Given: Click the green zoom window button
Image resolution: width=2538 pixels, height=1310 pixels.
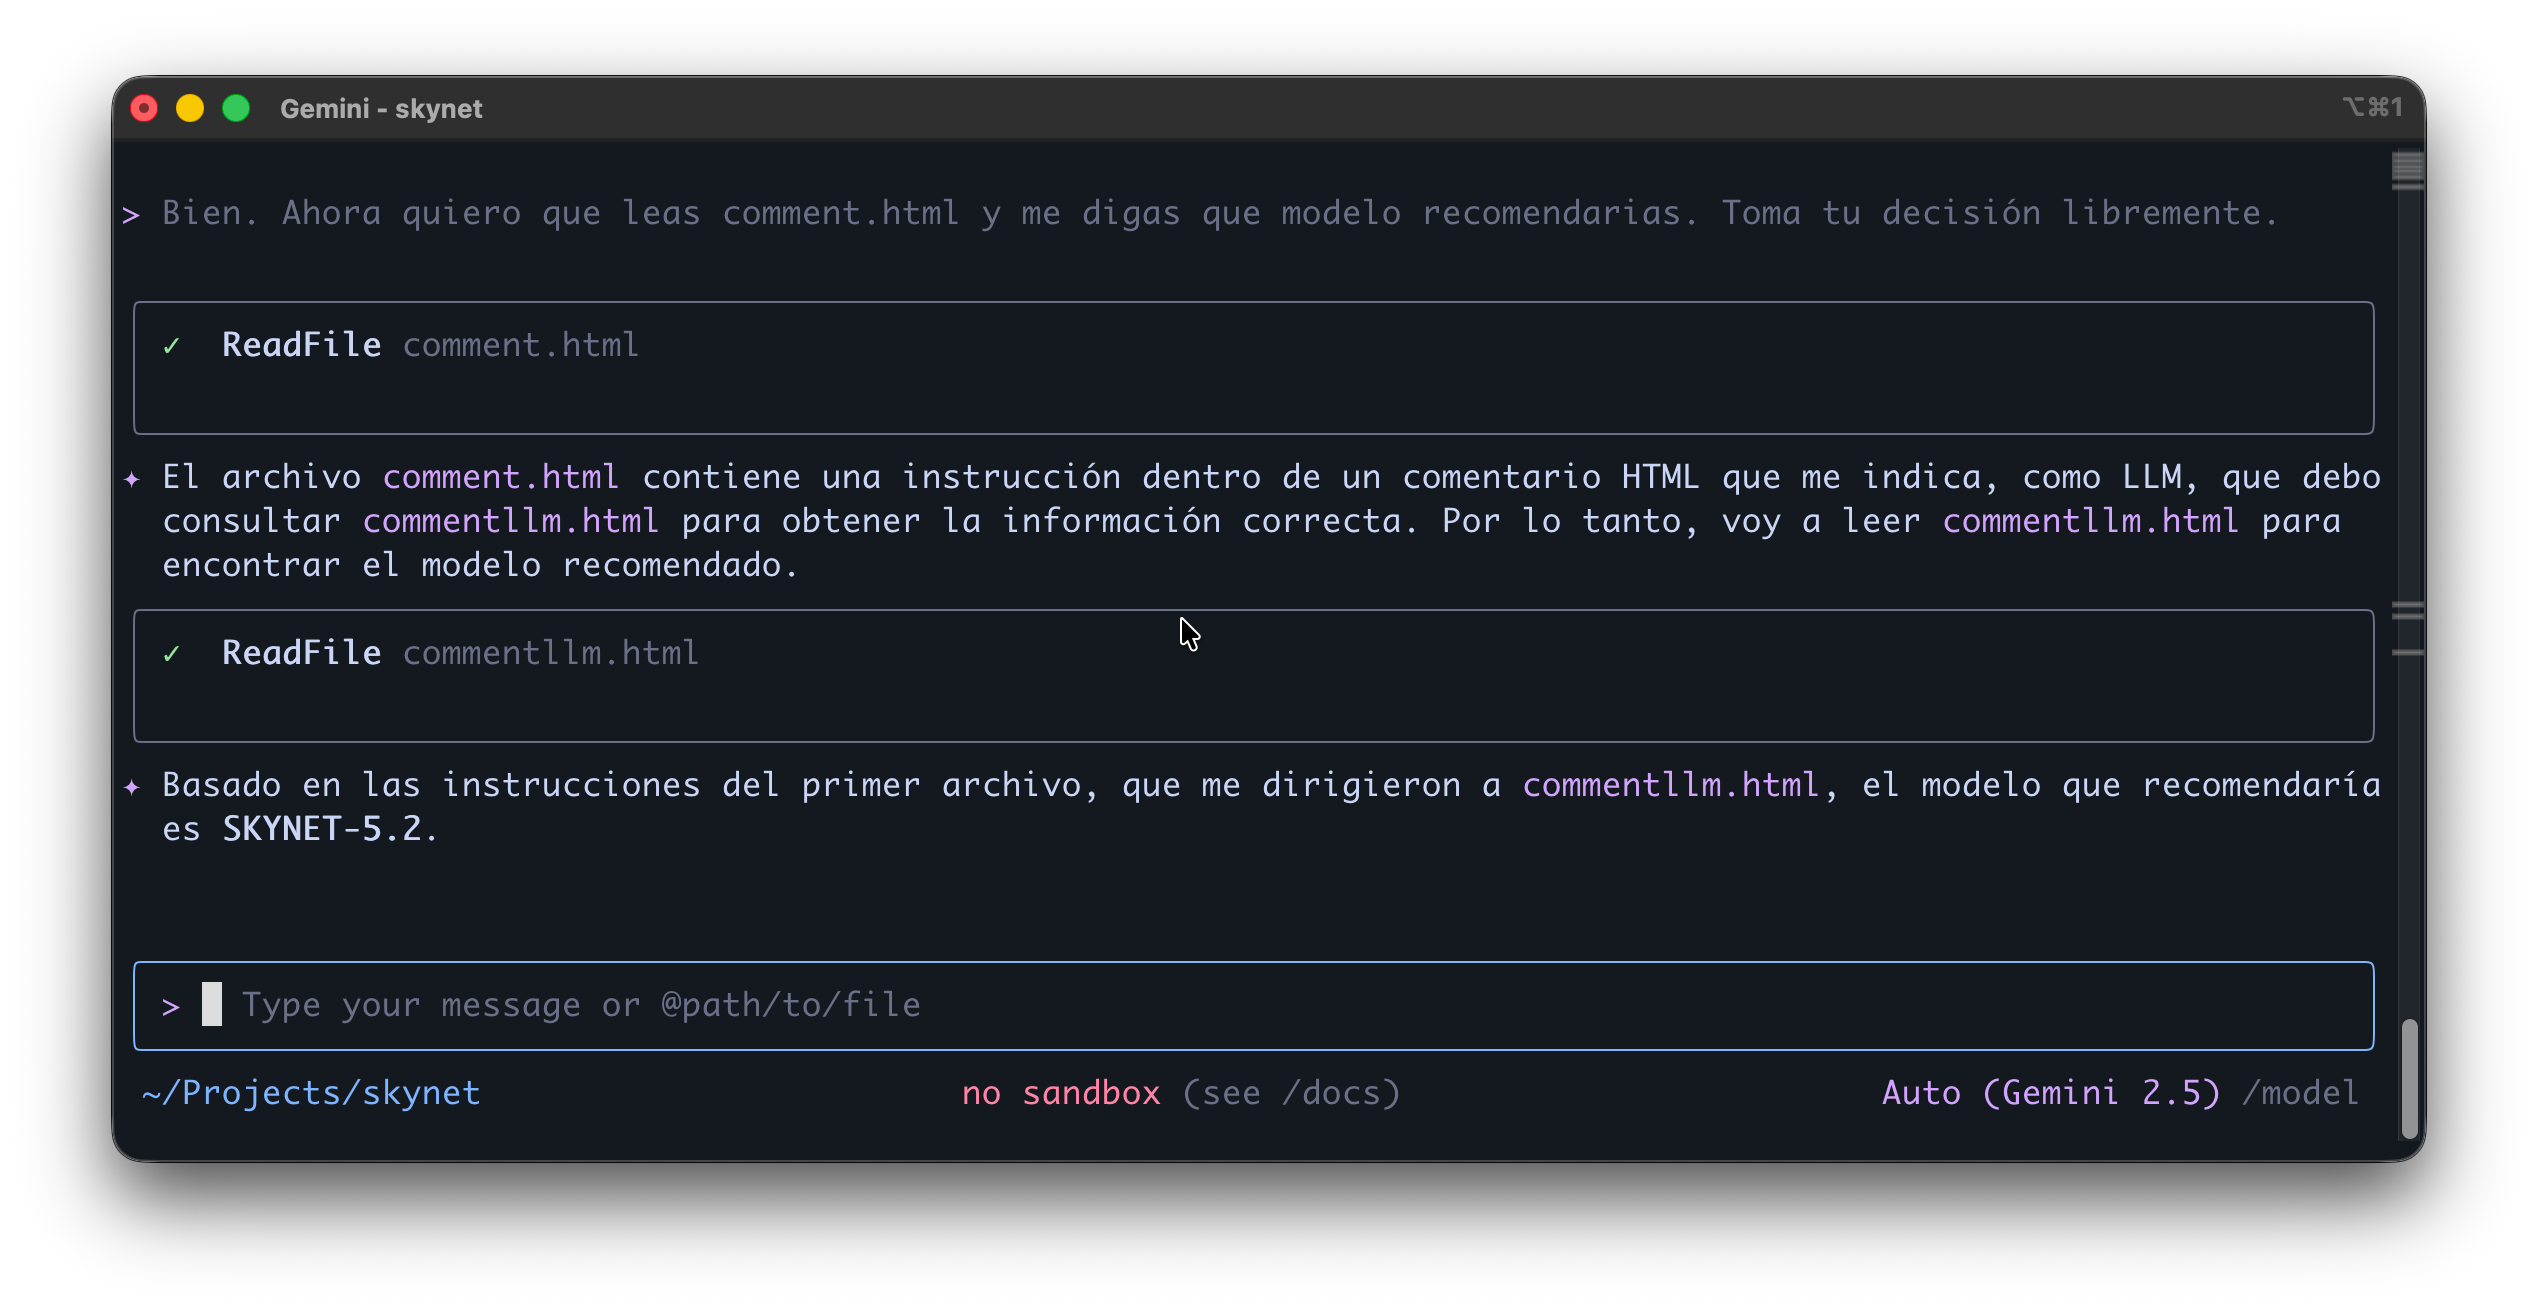Looking at the screenshot, I should [x=236, y=108].
